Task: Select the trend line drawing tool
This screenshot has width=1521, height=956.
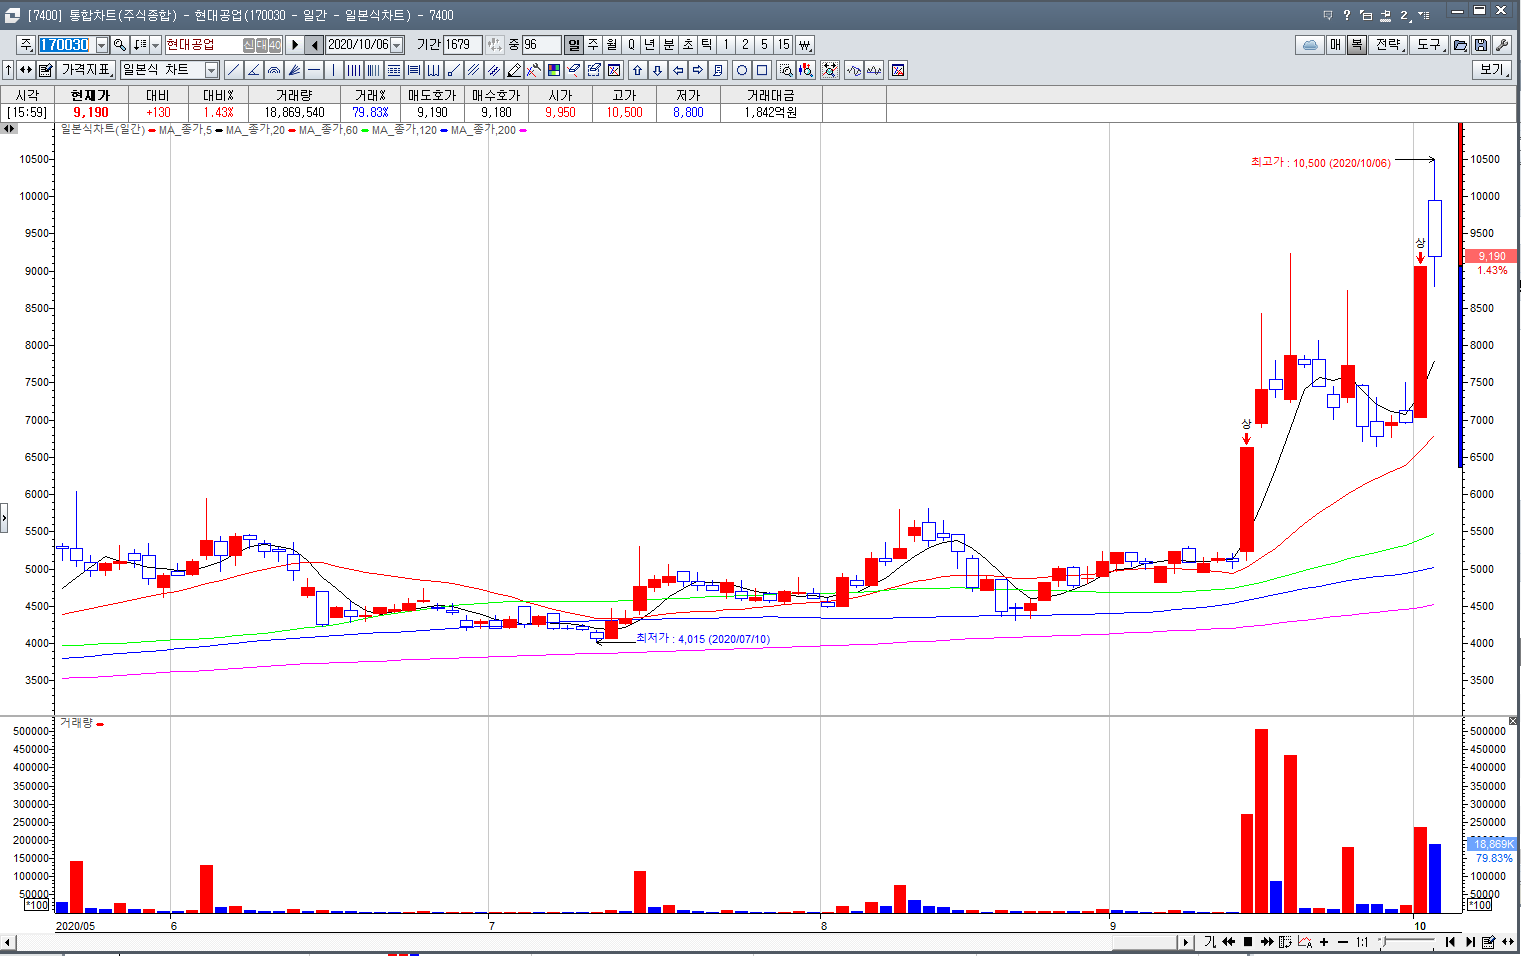Action: click(x=233, y=70)
